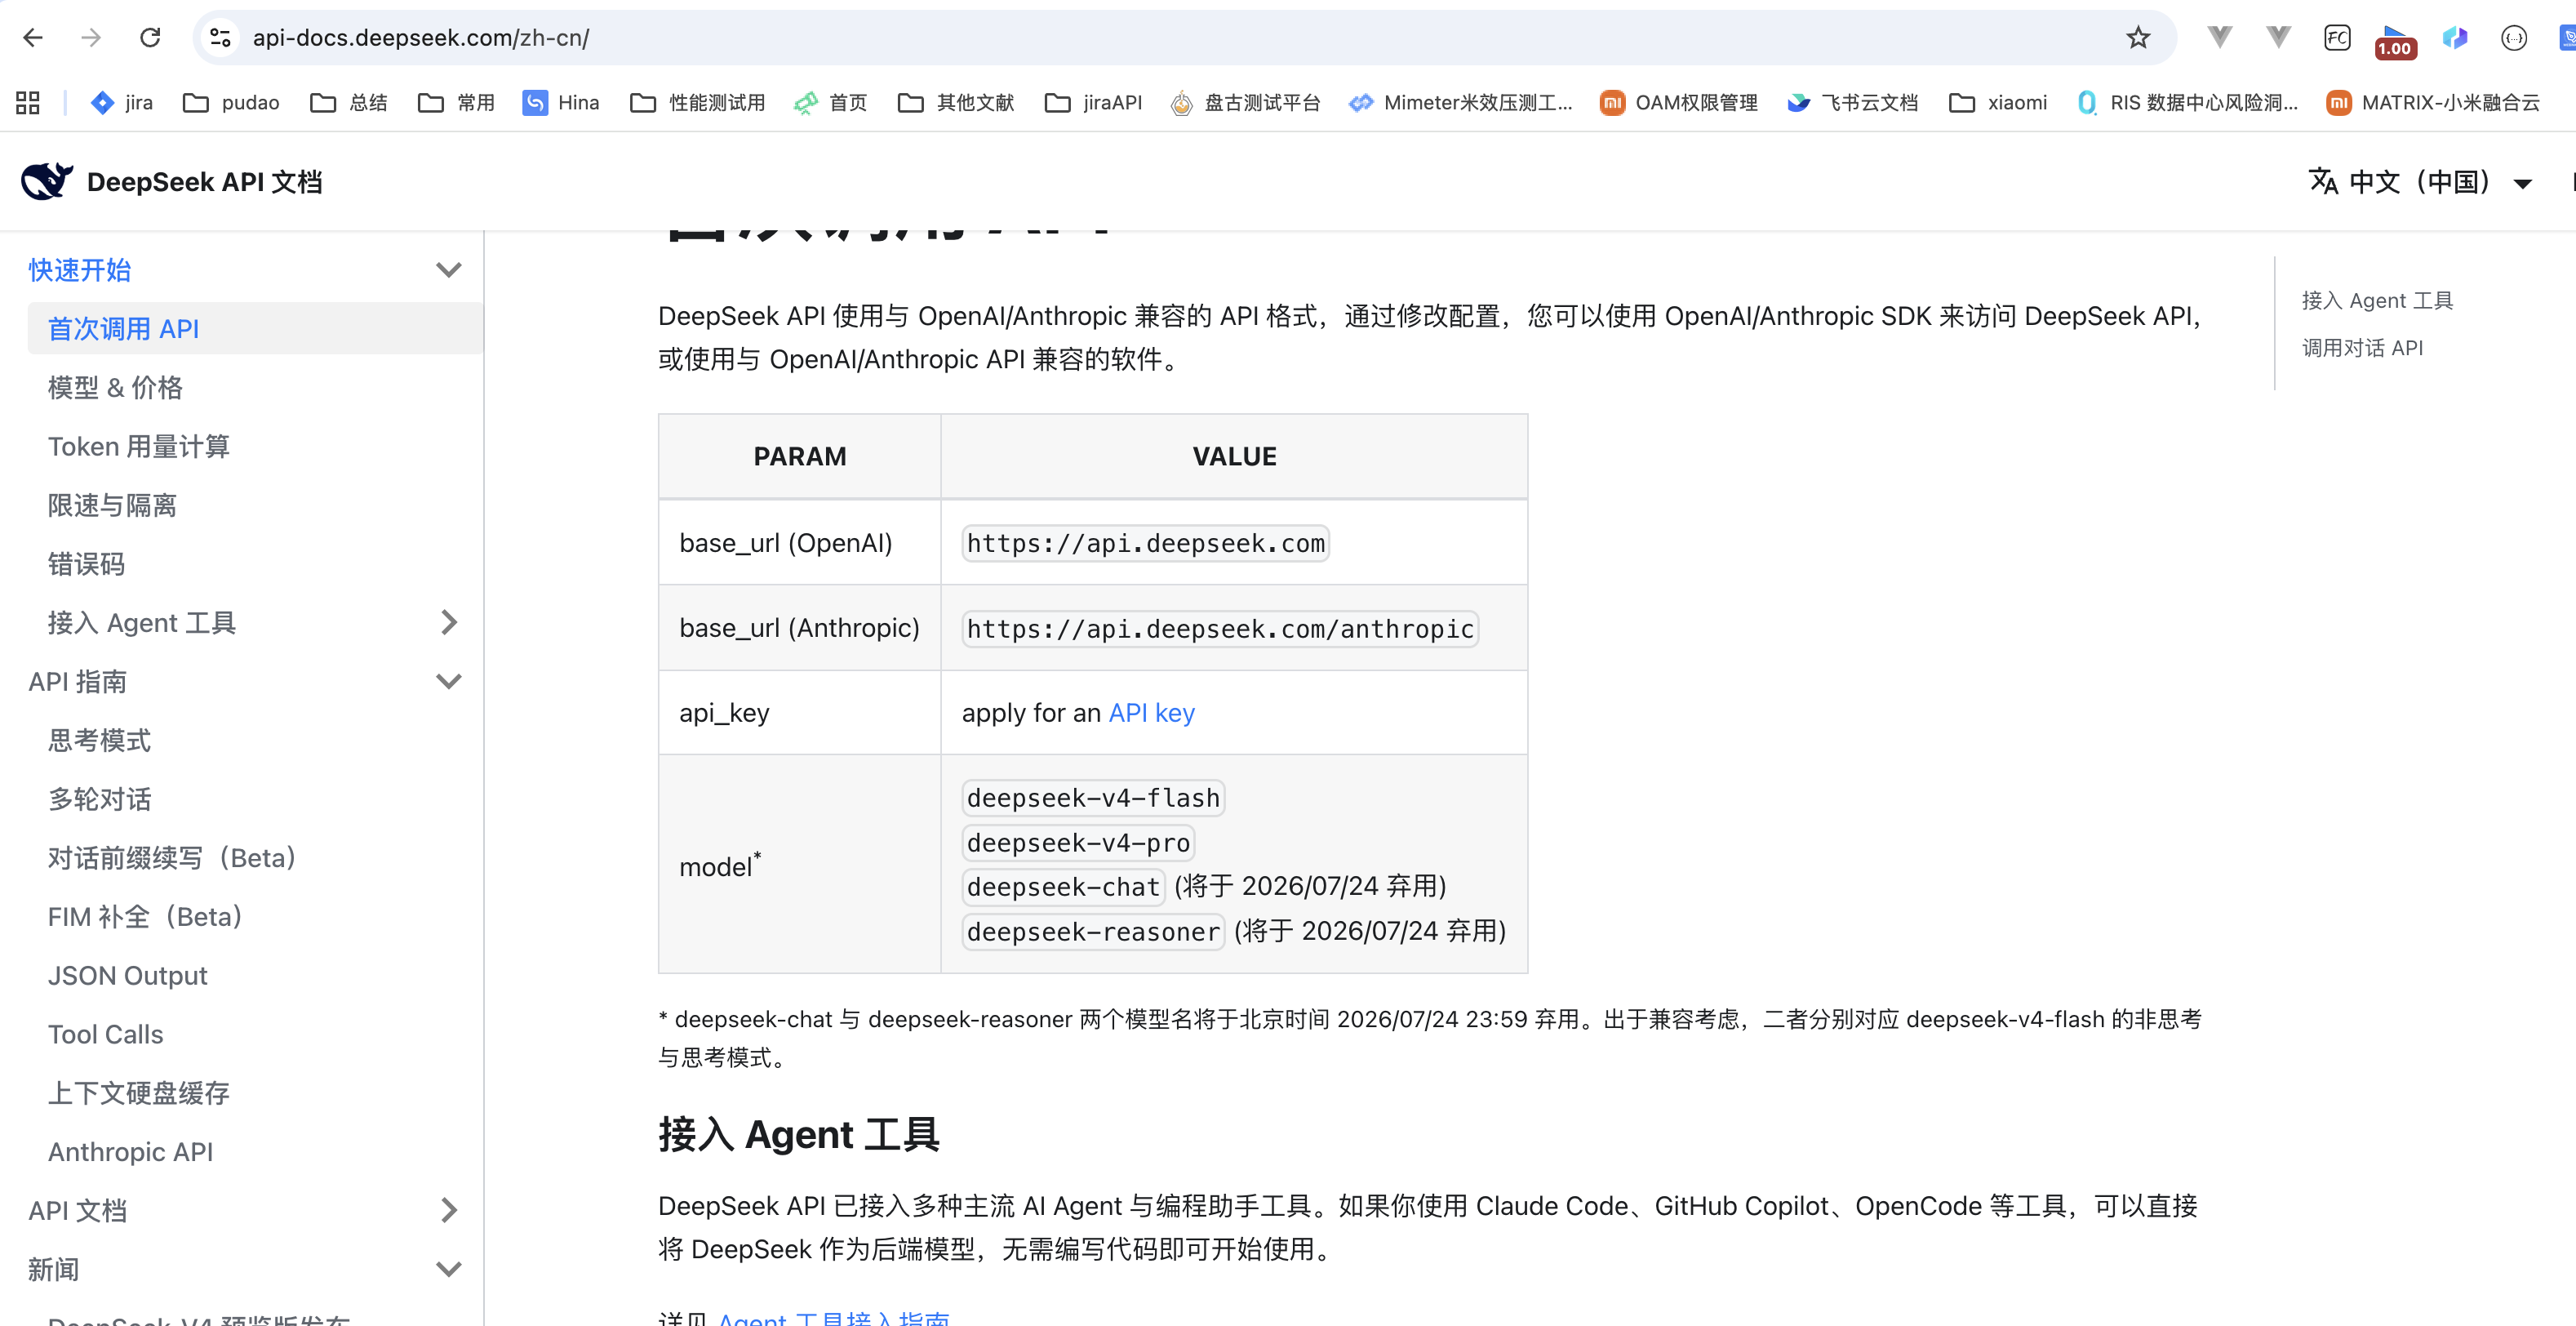Open site information icon in address bar
Image resolution: width=2576 pixels, height=1326 pixels.
[x=220, y=38]
